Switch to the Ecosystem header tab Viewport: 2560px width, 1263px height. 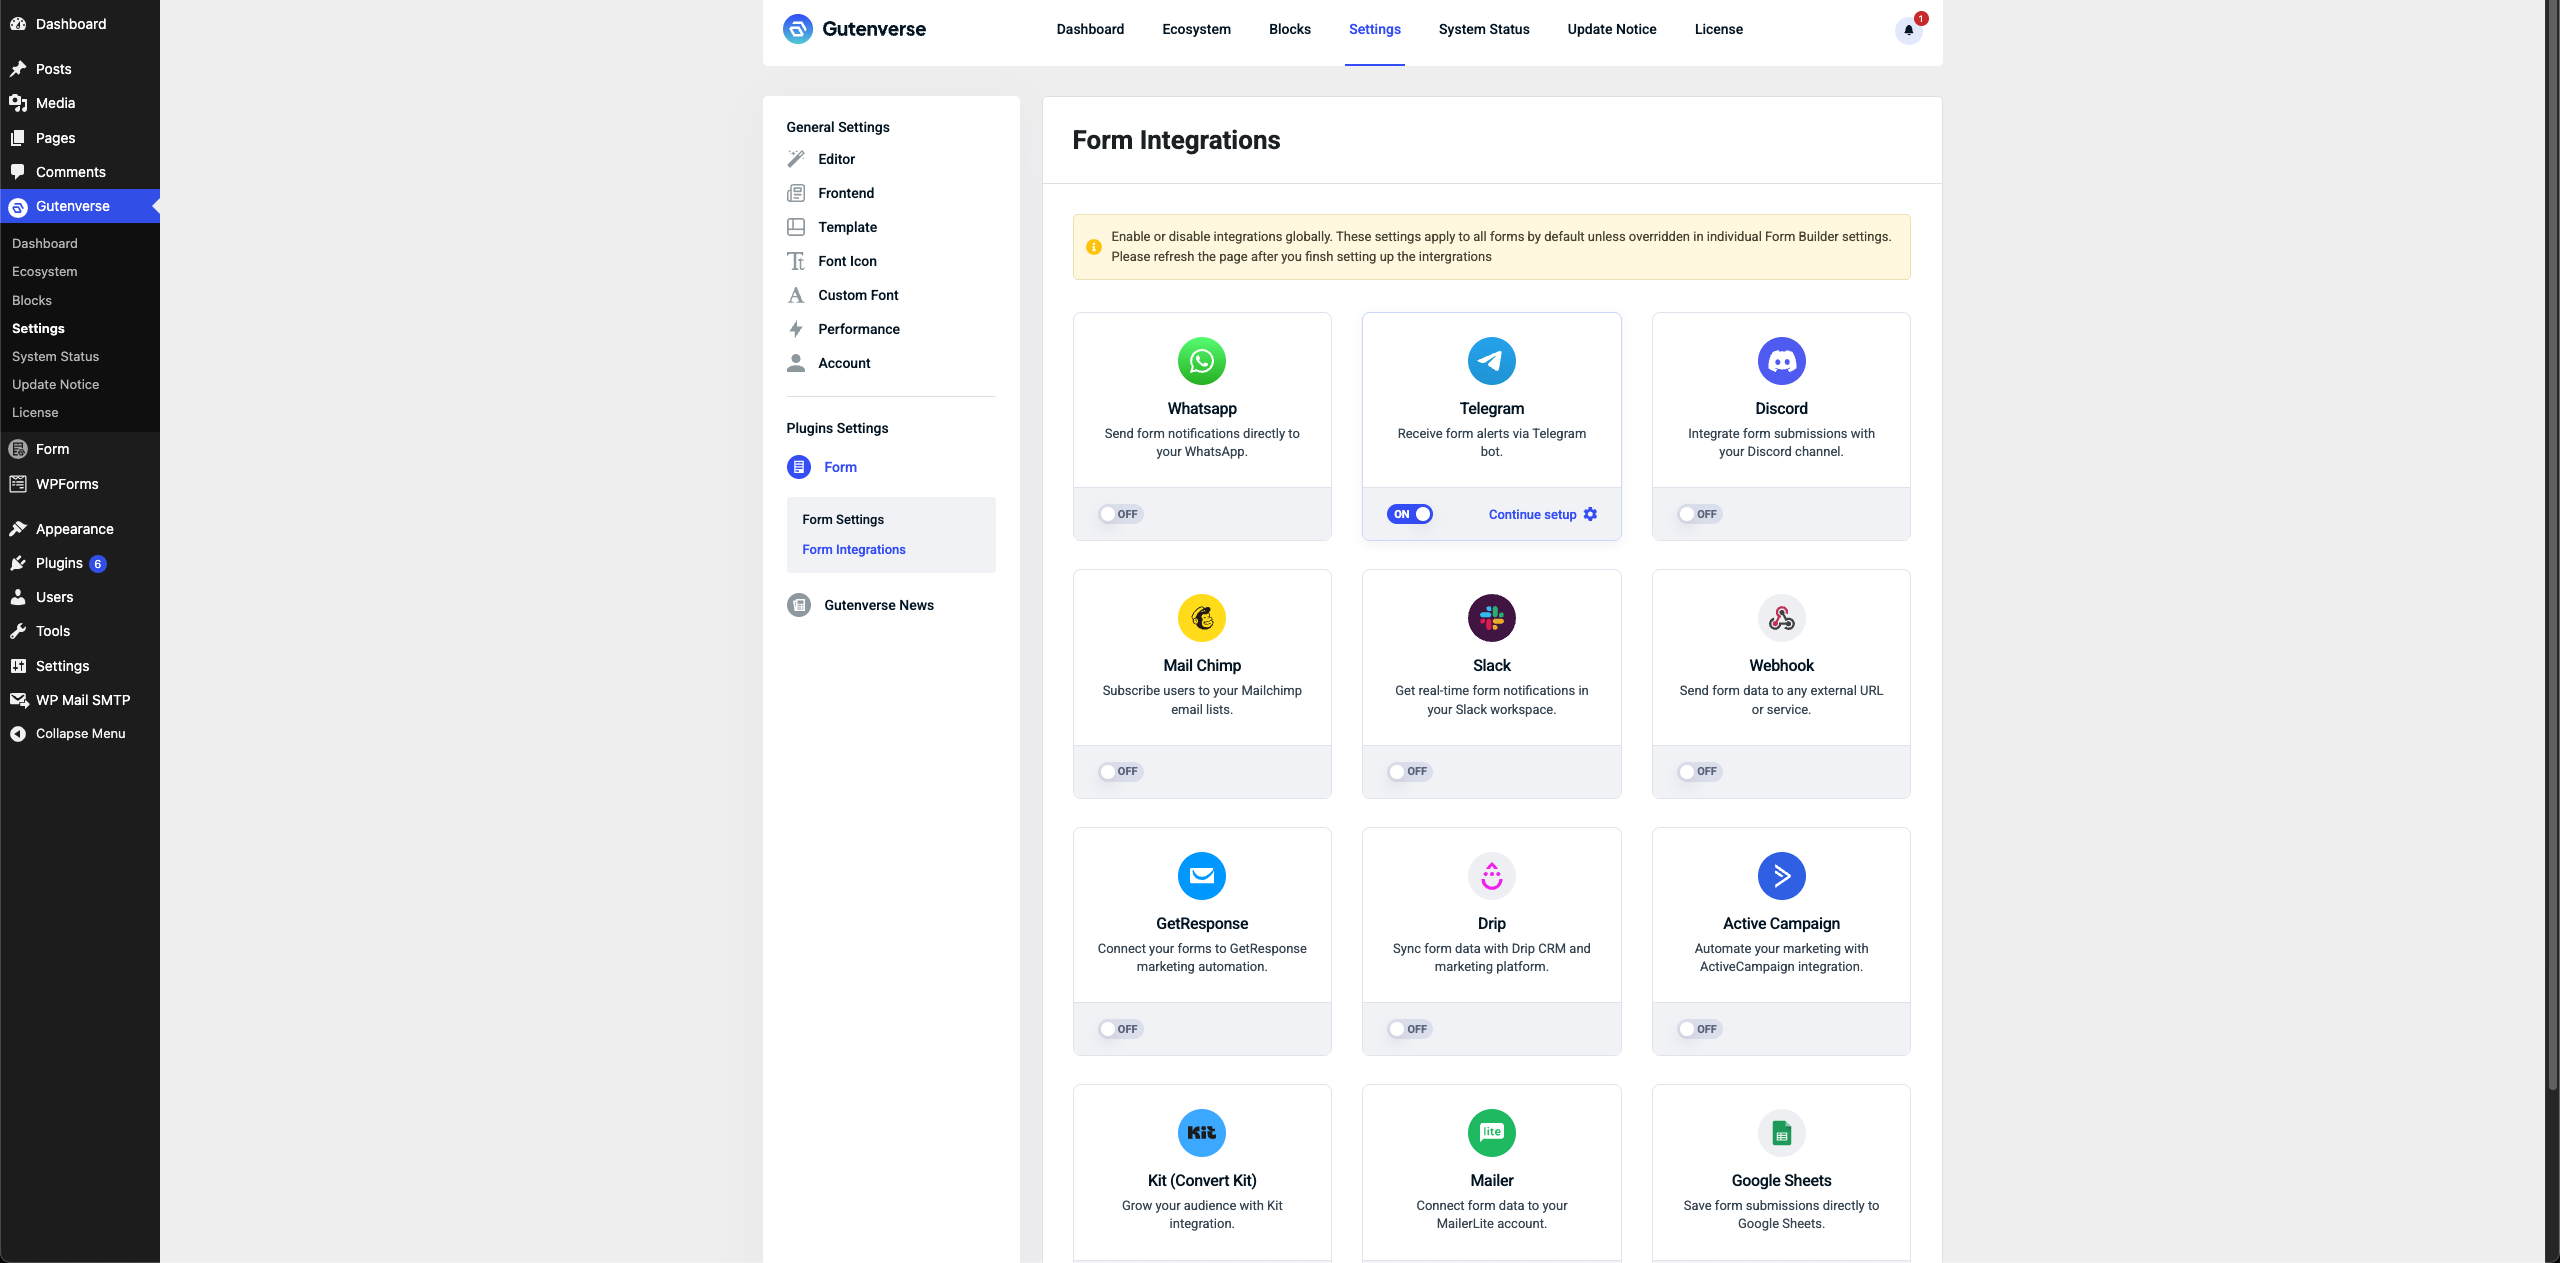[x=1196, y=30]
